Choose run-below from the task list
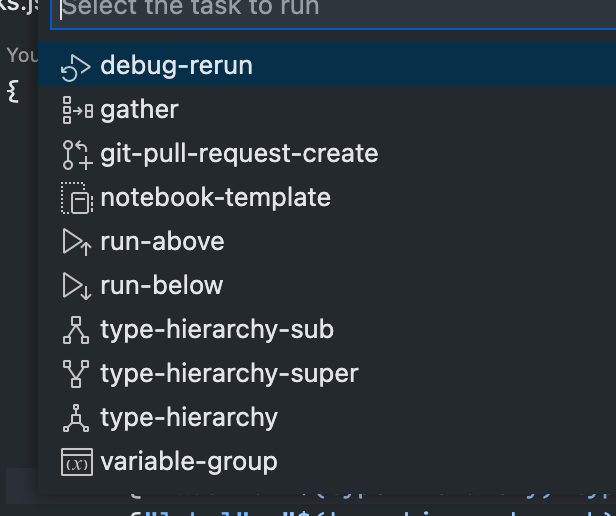This screenshot has width=616, height=516. point(162,286)
